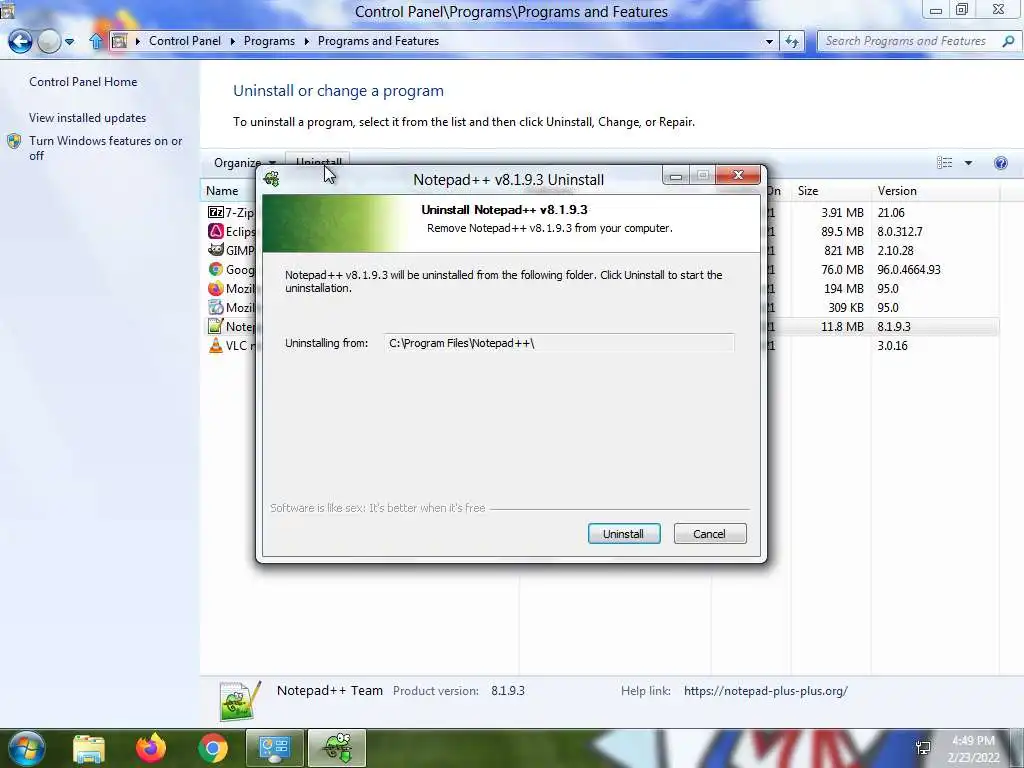
Task: Open the view options dropdown arrow
Action: [x=968, y=163]
